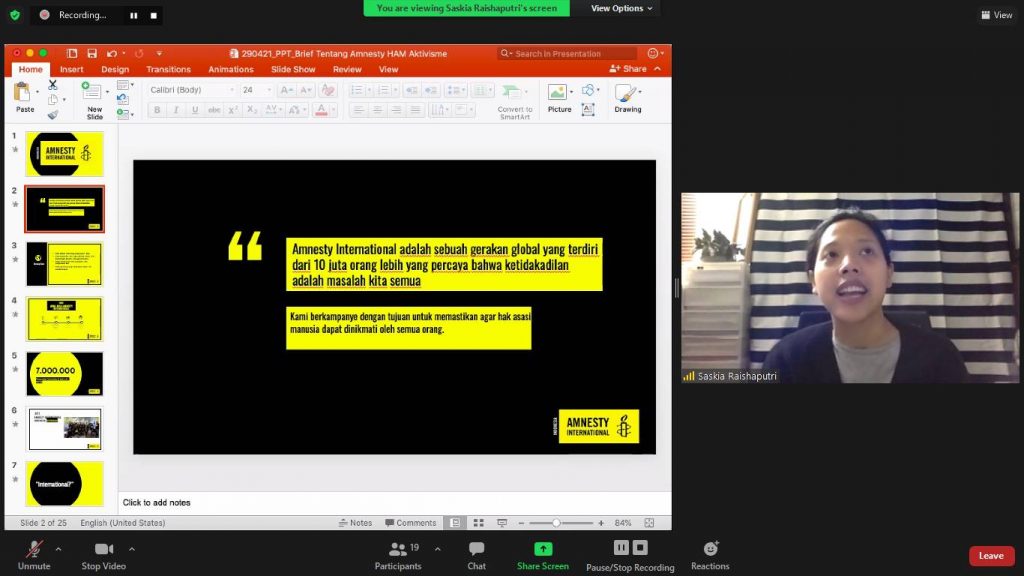
Task: Click the zoom slider in status bar
Action: click(557, 523)
